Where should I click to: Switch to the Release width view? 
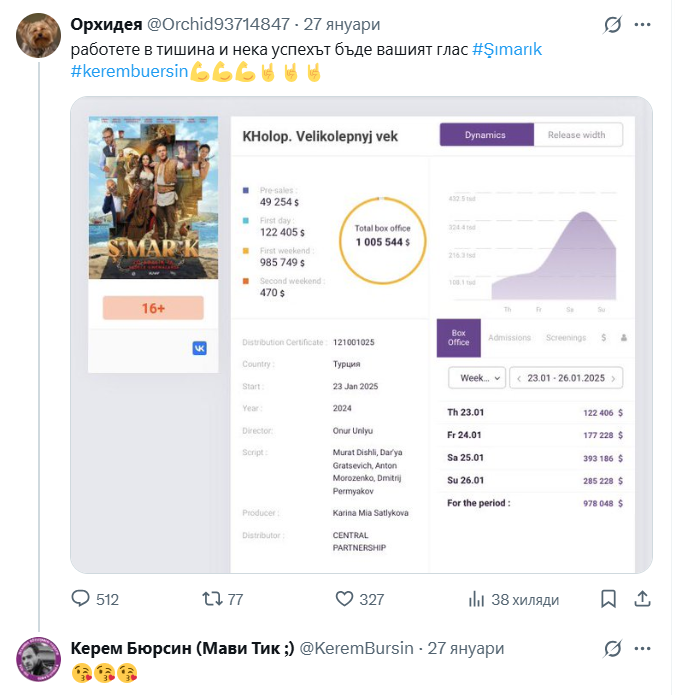click(x=577, y=135)
